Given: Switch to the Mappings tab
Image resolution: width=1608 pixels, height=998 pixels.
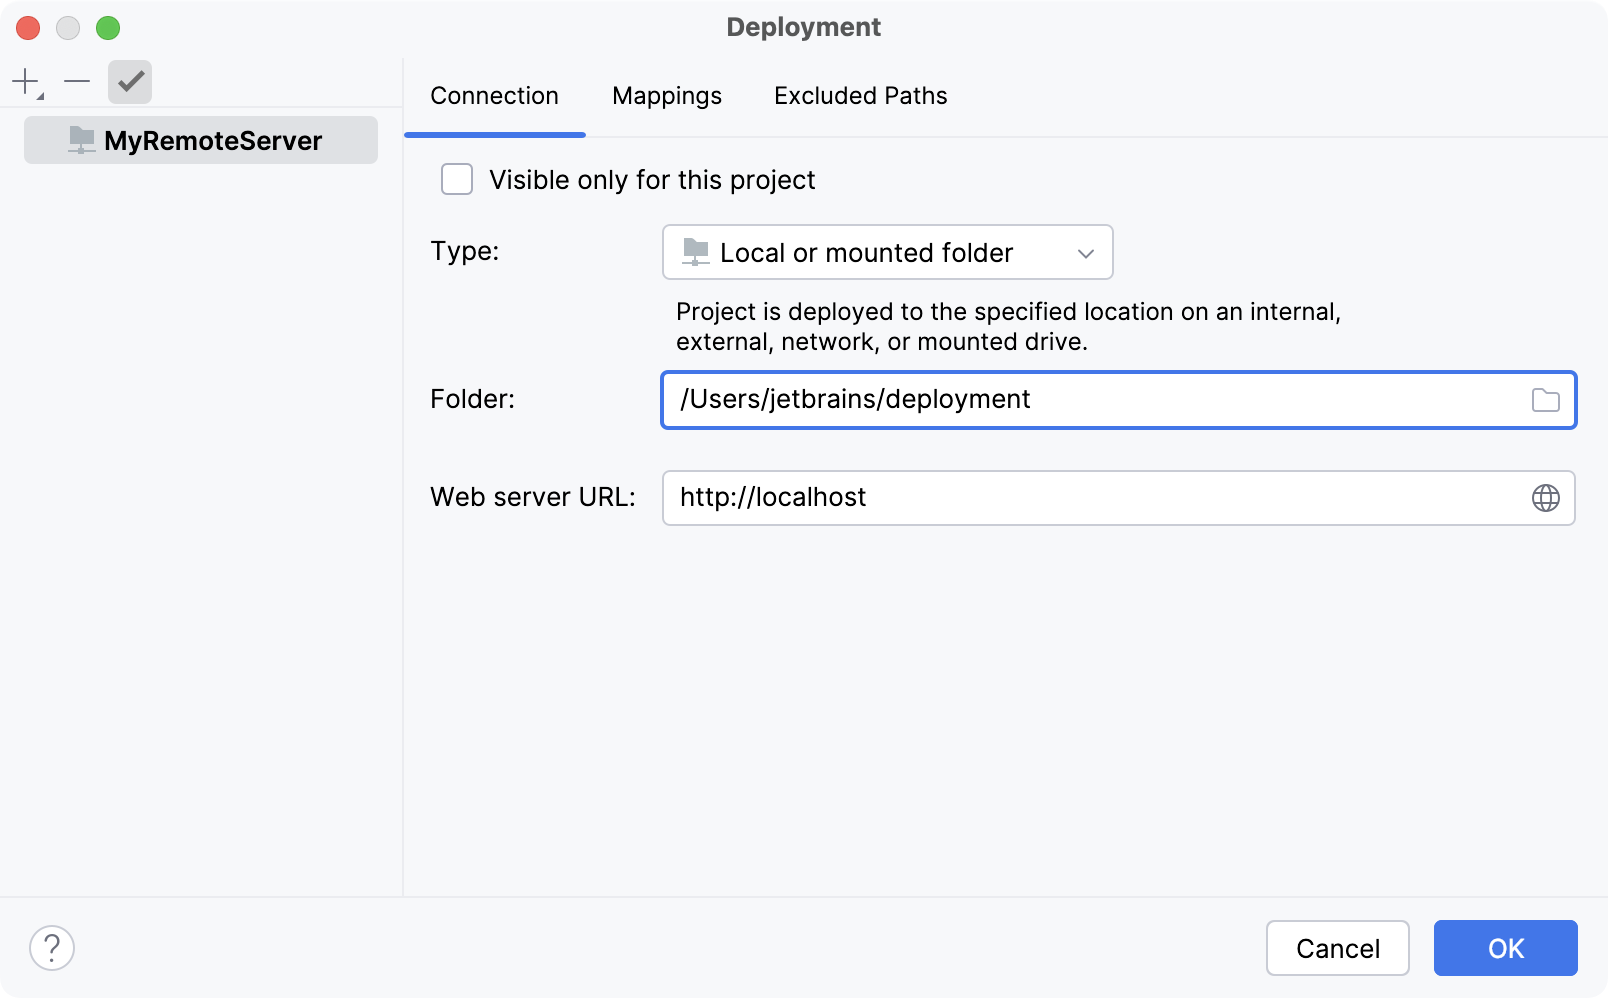Looking at the screenshot, I should pos(666,95).
